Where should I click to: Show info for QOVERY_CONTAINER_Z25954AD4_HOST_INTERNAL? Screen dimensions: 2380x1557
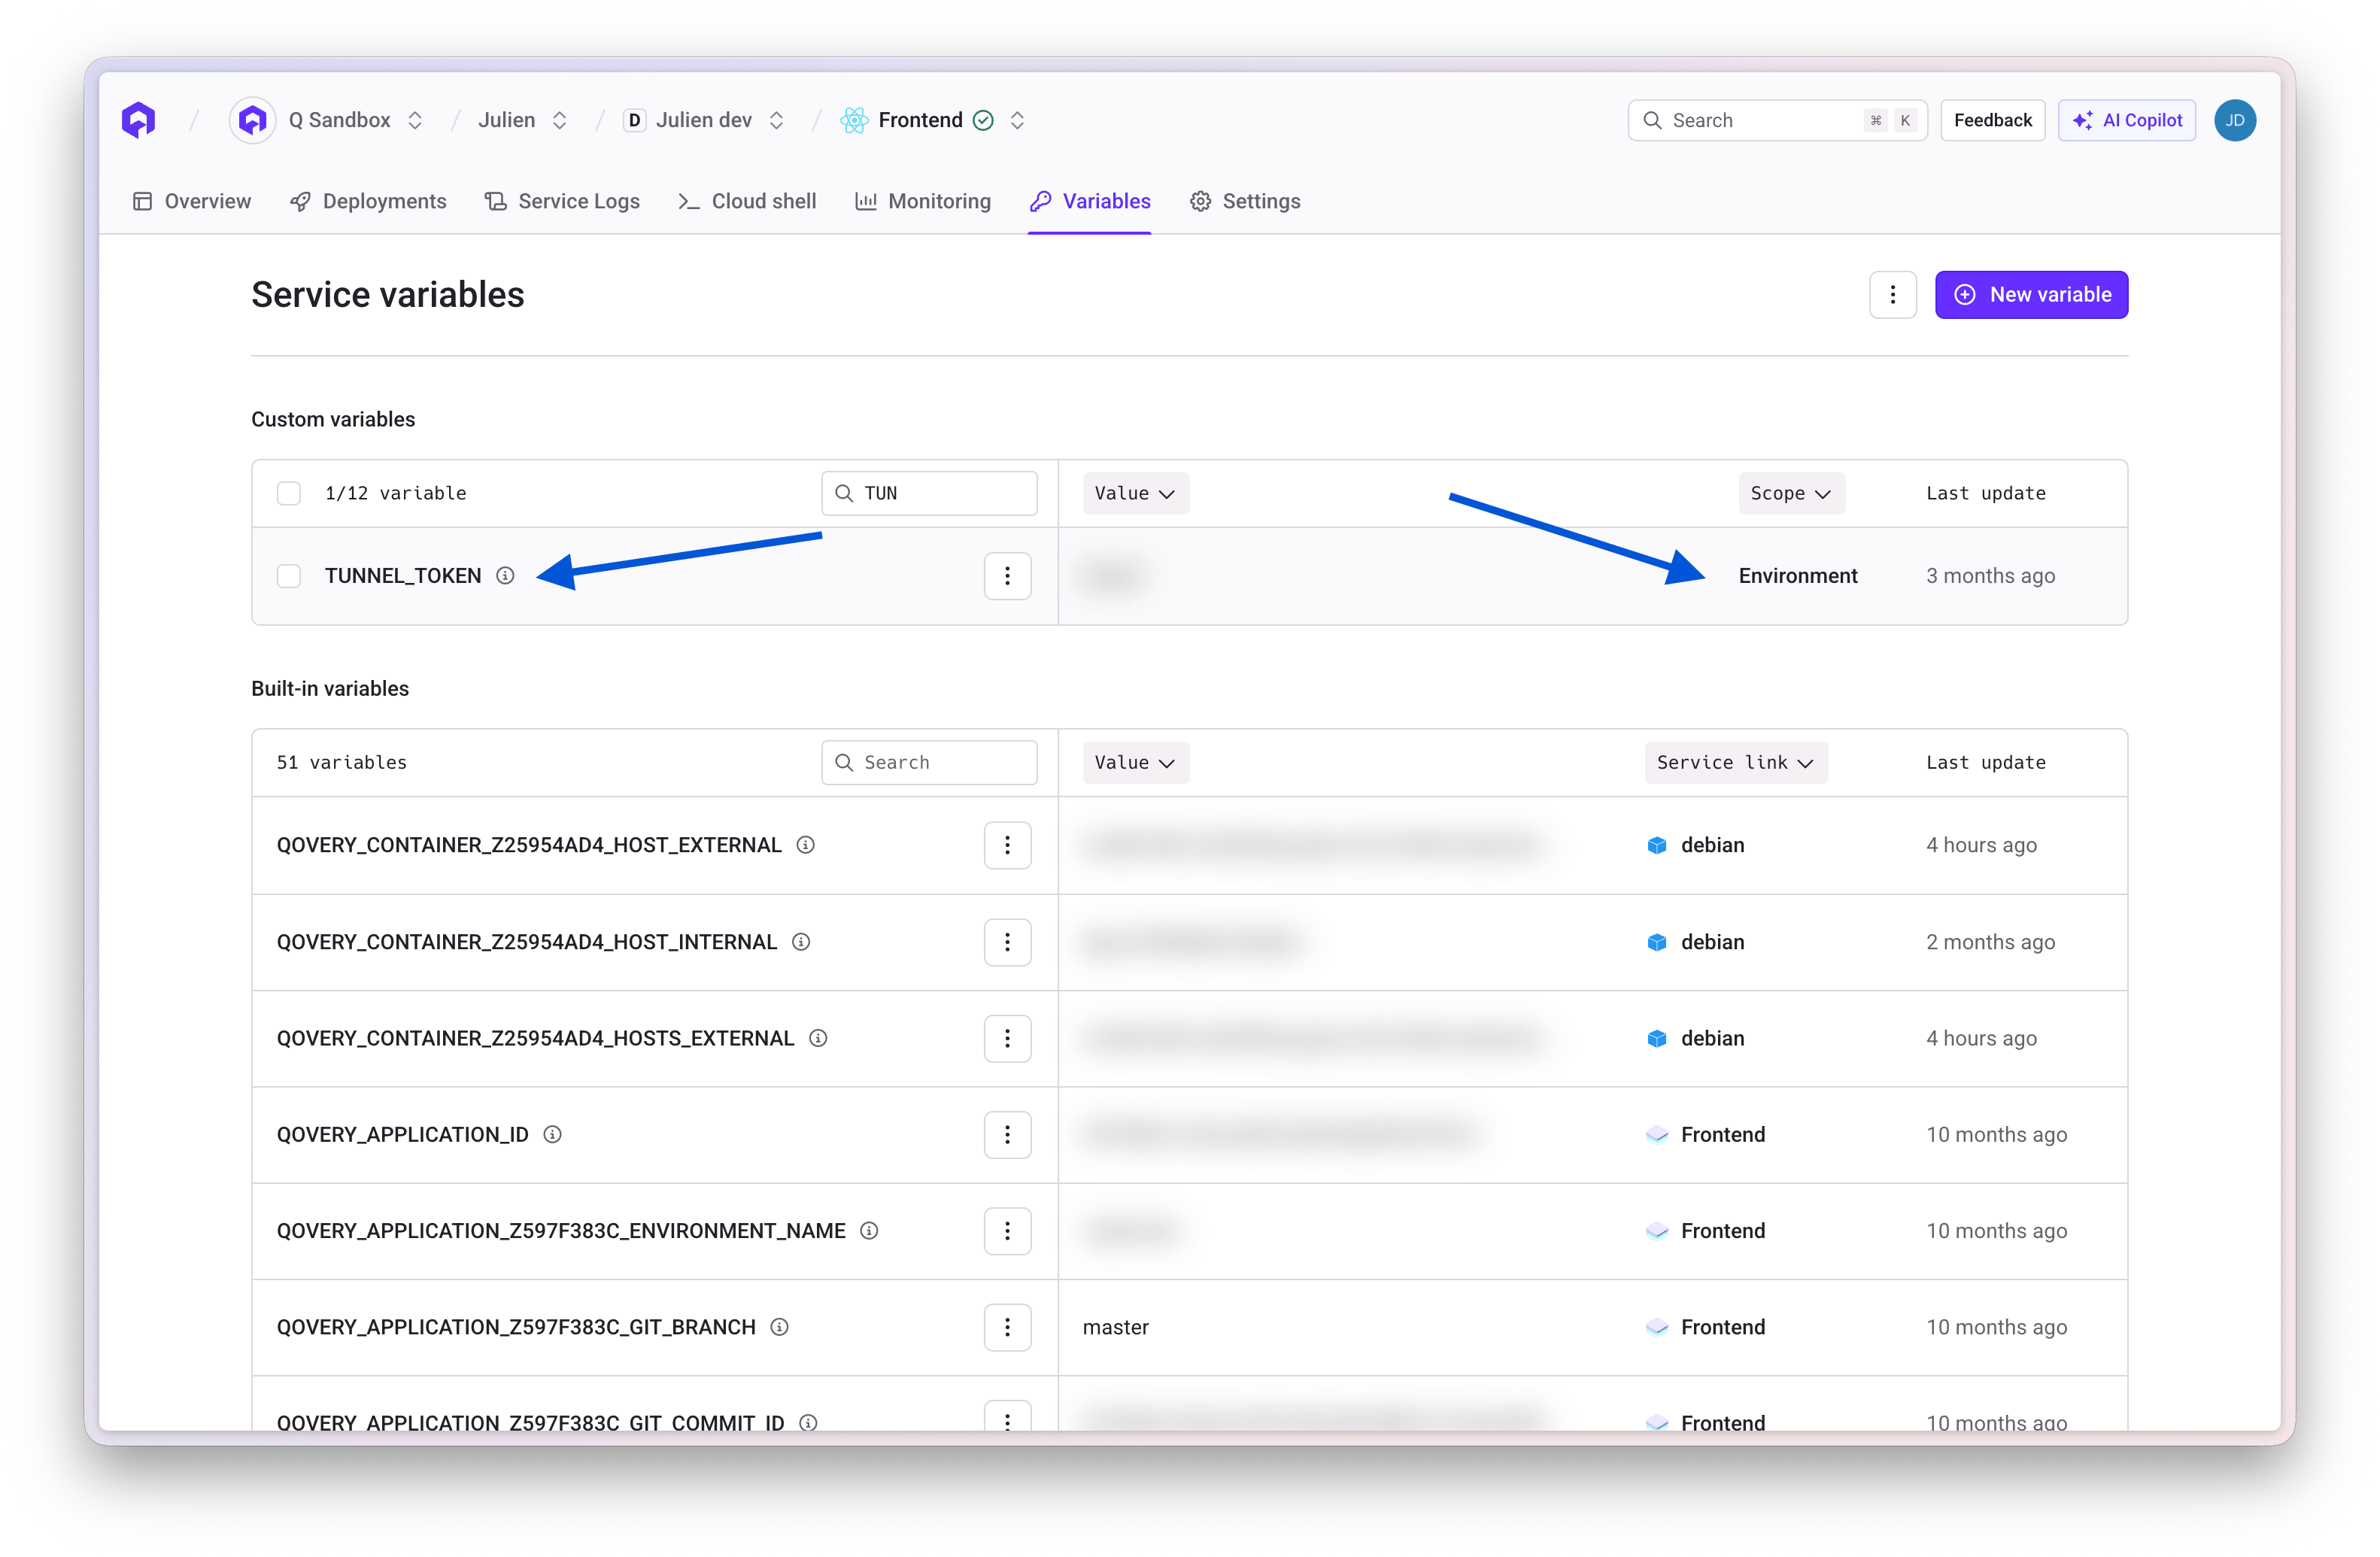pos(801,942)
